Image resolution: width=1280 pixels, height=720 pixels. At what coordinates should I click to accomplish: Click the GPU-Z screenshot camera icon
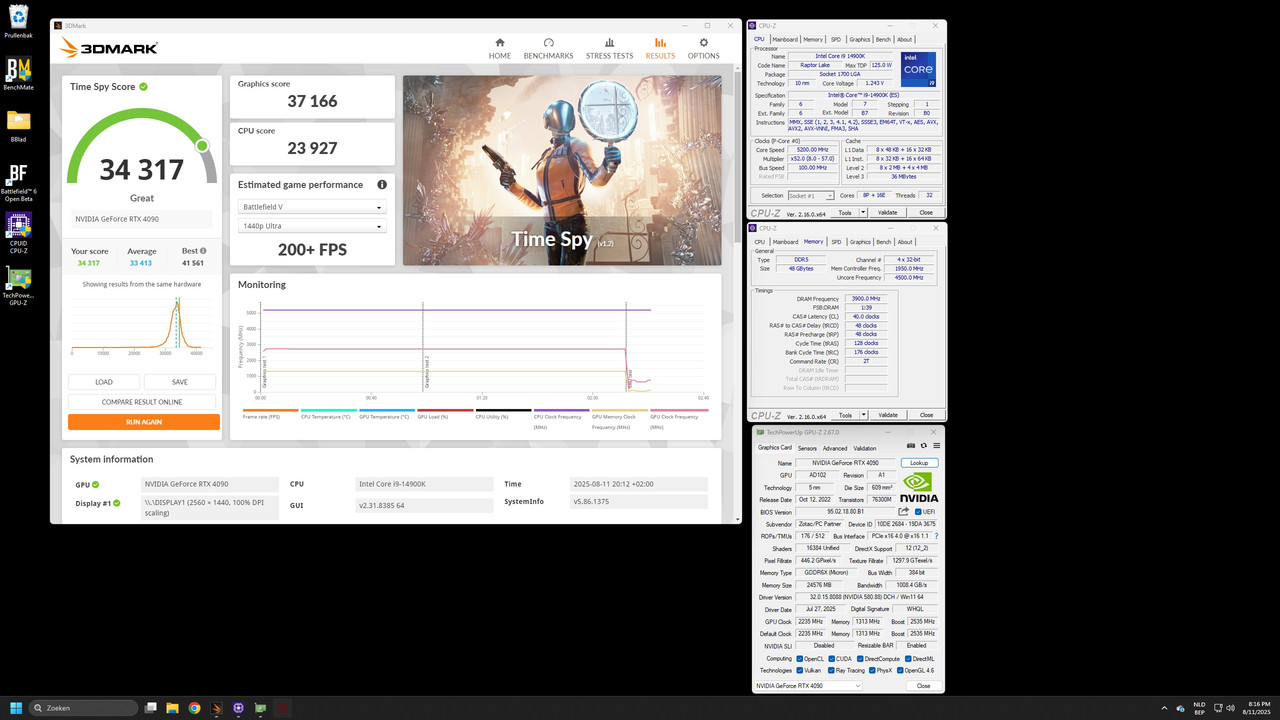pyautogui.click(x=910, y=446)
